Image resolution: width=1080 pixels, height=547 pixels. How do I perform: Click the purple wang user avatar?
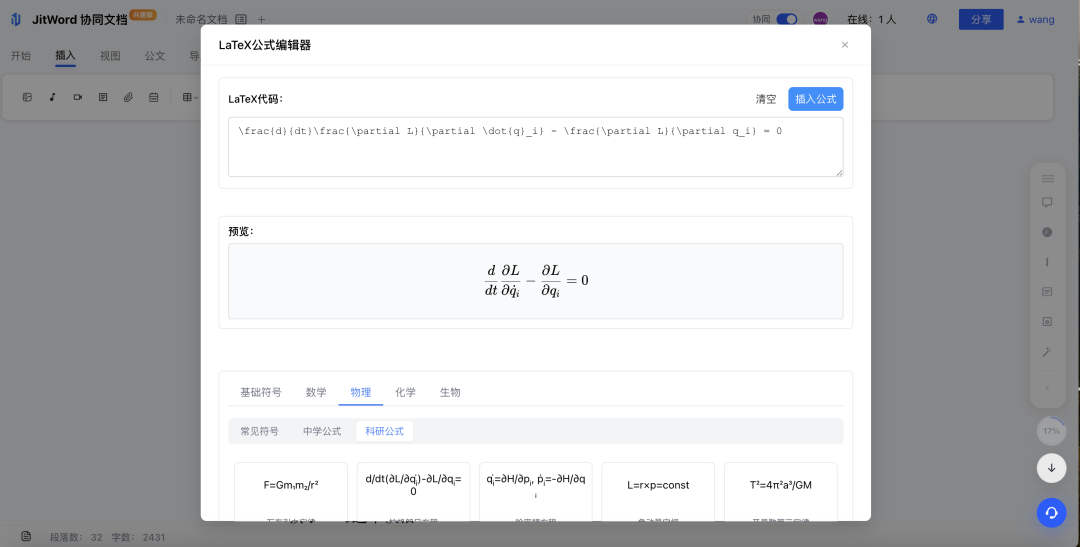tap(820, 19)
